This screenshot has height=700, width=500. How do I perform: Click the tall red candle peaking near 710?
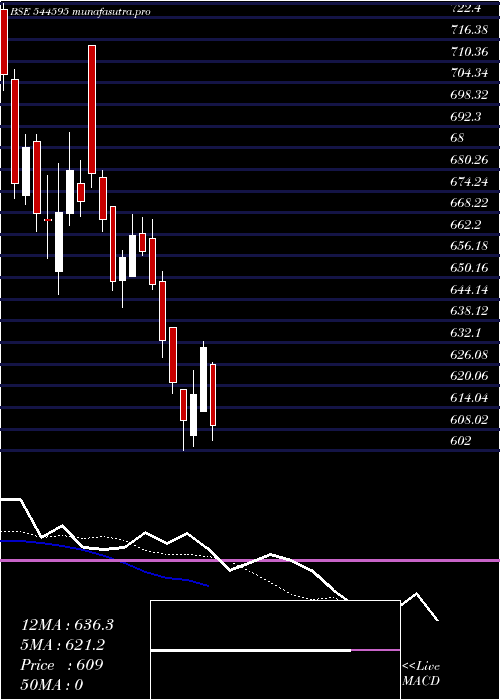[92, 109]
